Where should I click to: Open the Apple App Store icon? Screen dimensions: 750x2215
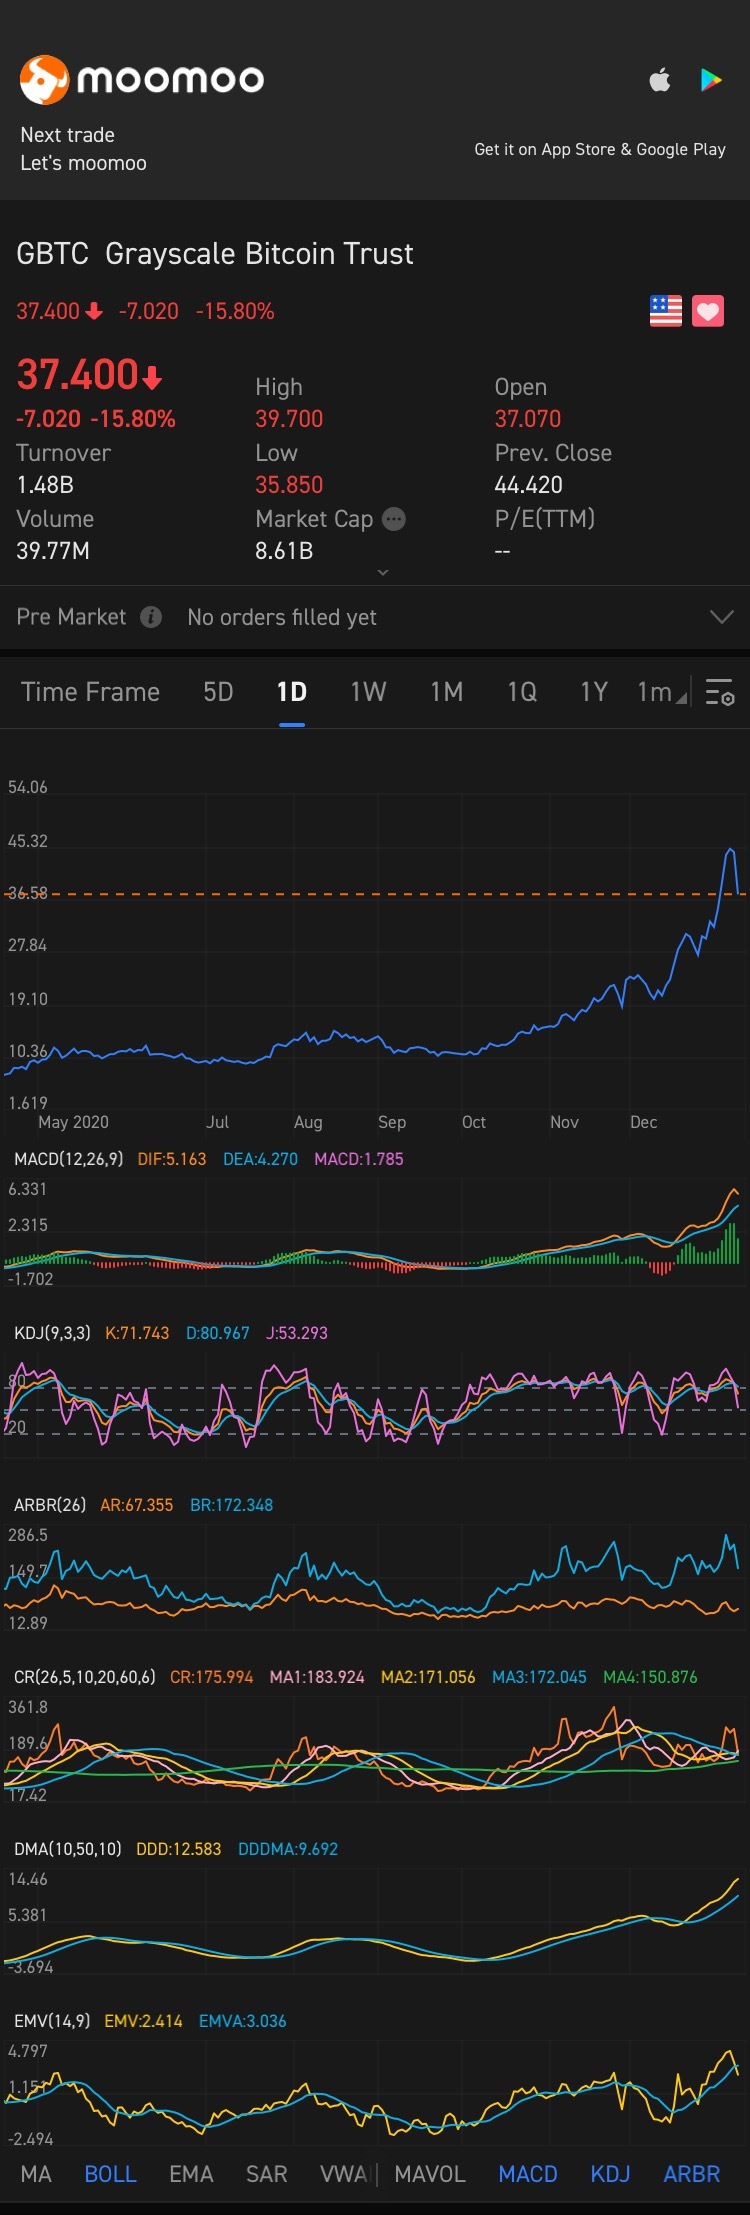tap(660, 79)
